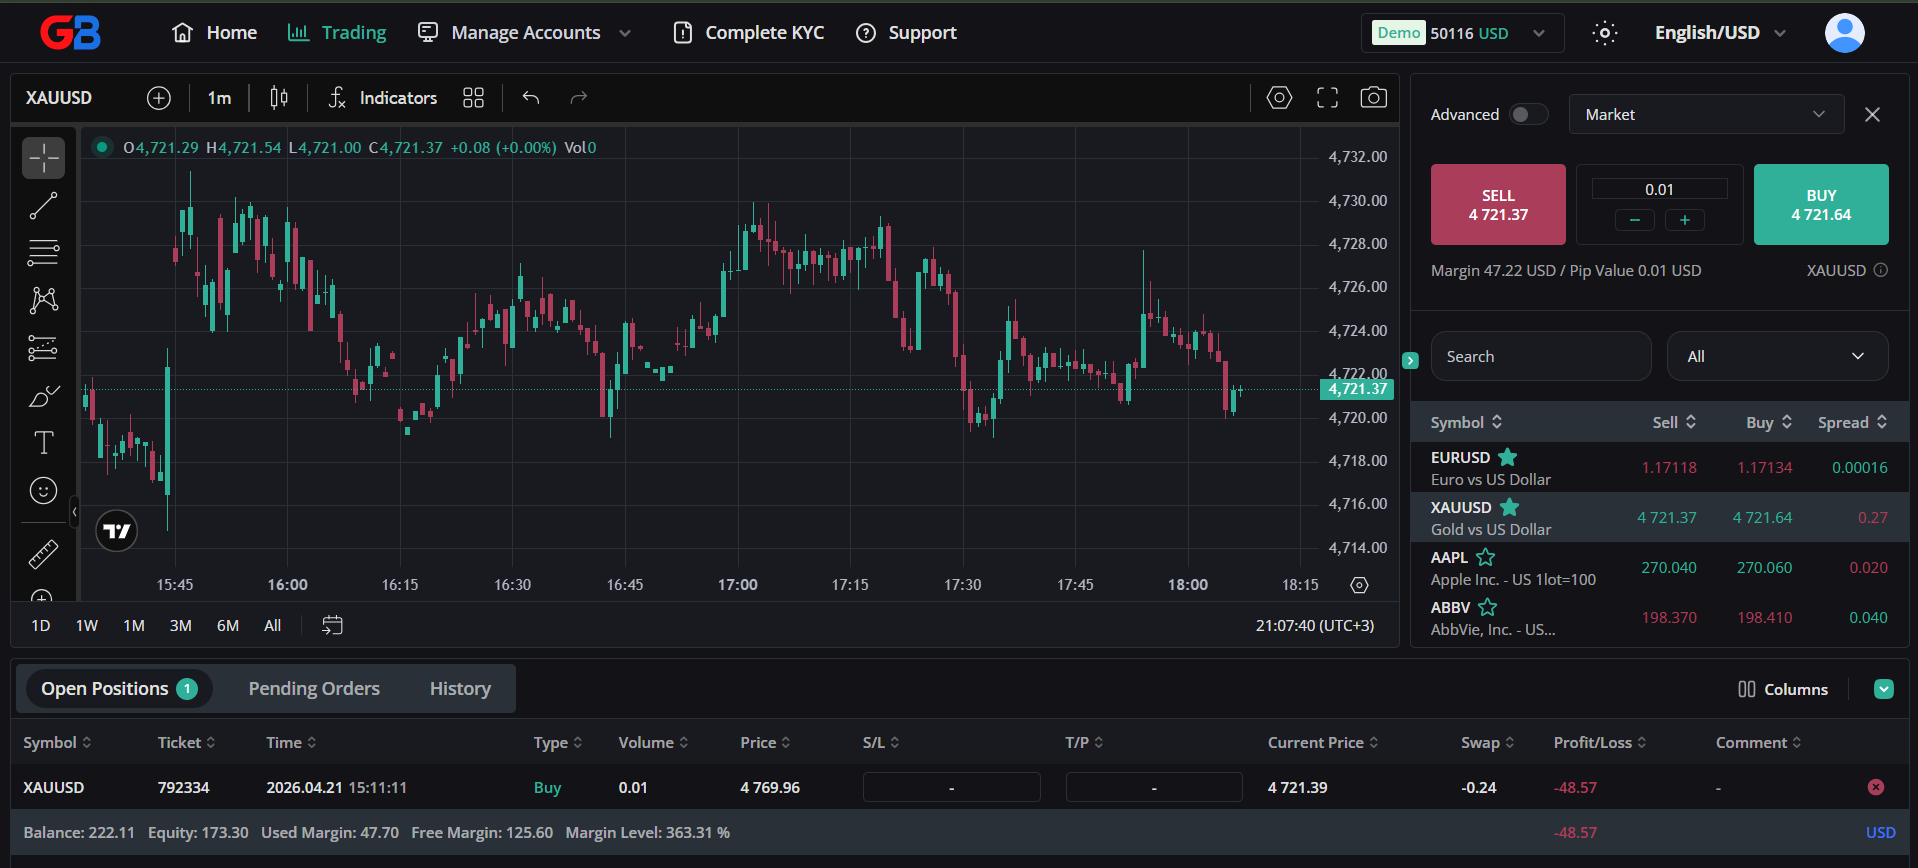Expand Manage Accounts menu
Viewport: 1918px width, 868px height.
coord(525,33)
